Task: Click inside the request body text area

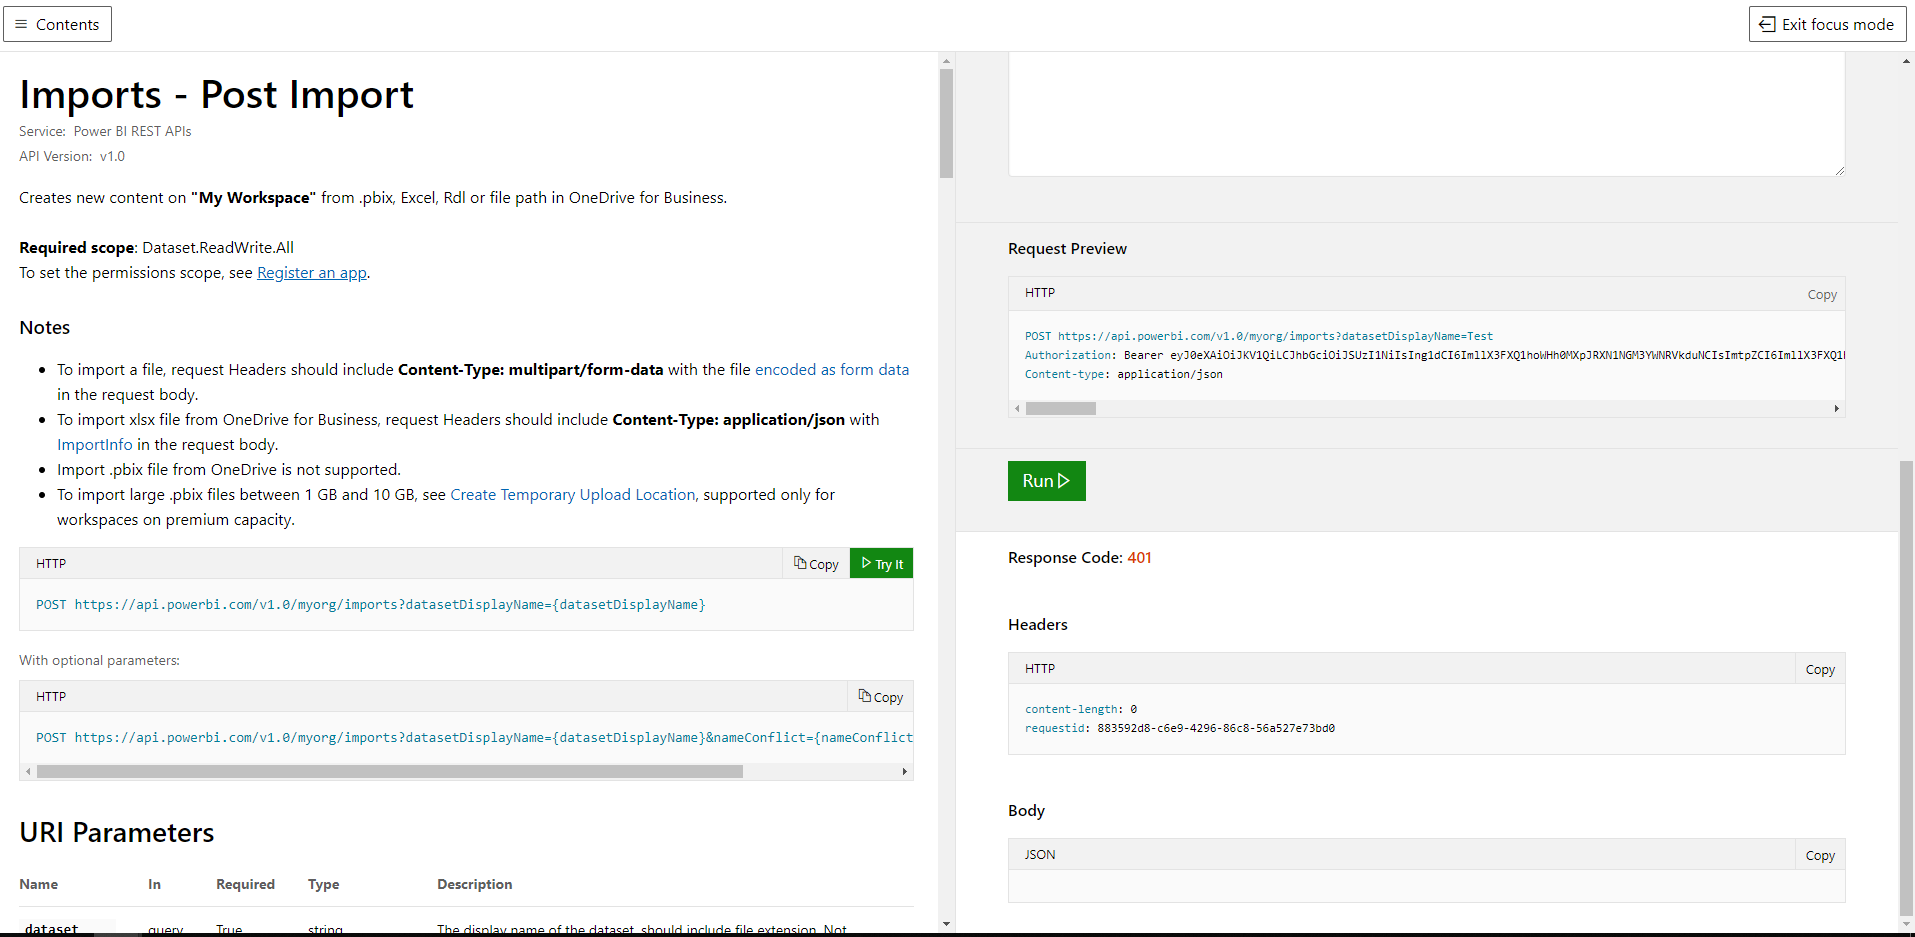Action: pyautogui.click(x=1426, y=114)
